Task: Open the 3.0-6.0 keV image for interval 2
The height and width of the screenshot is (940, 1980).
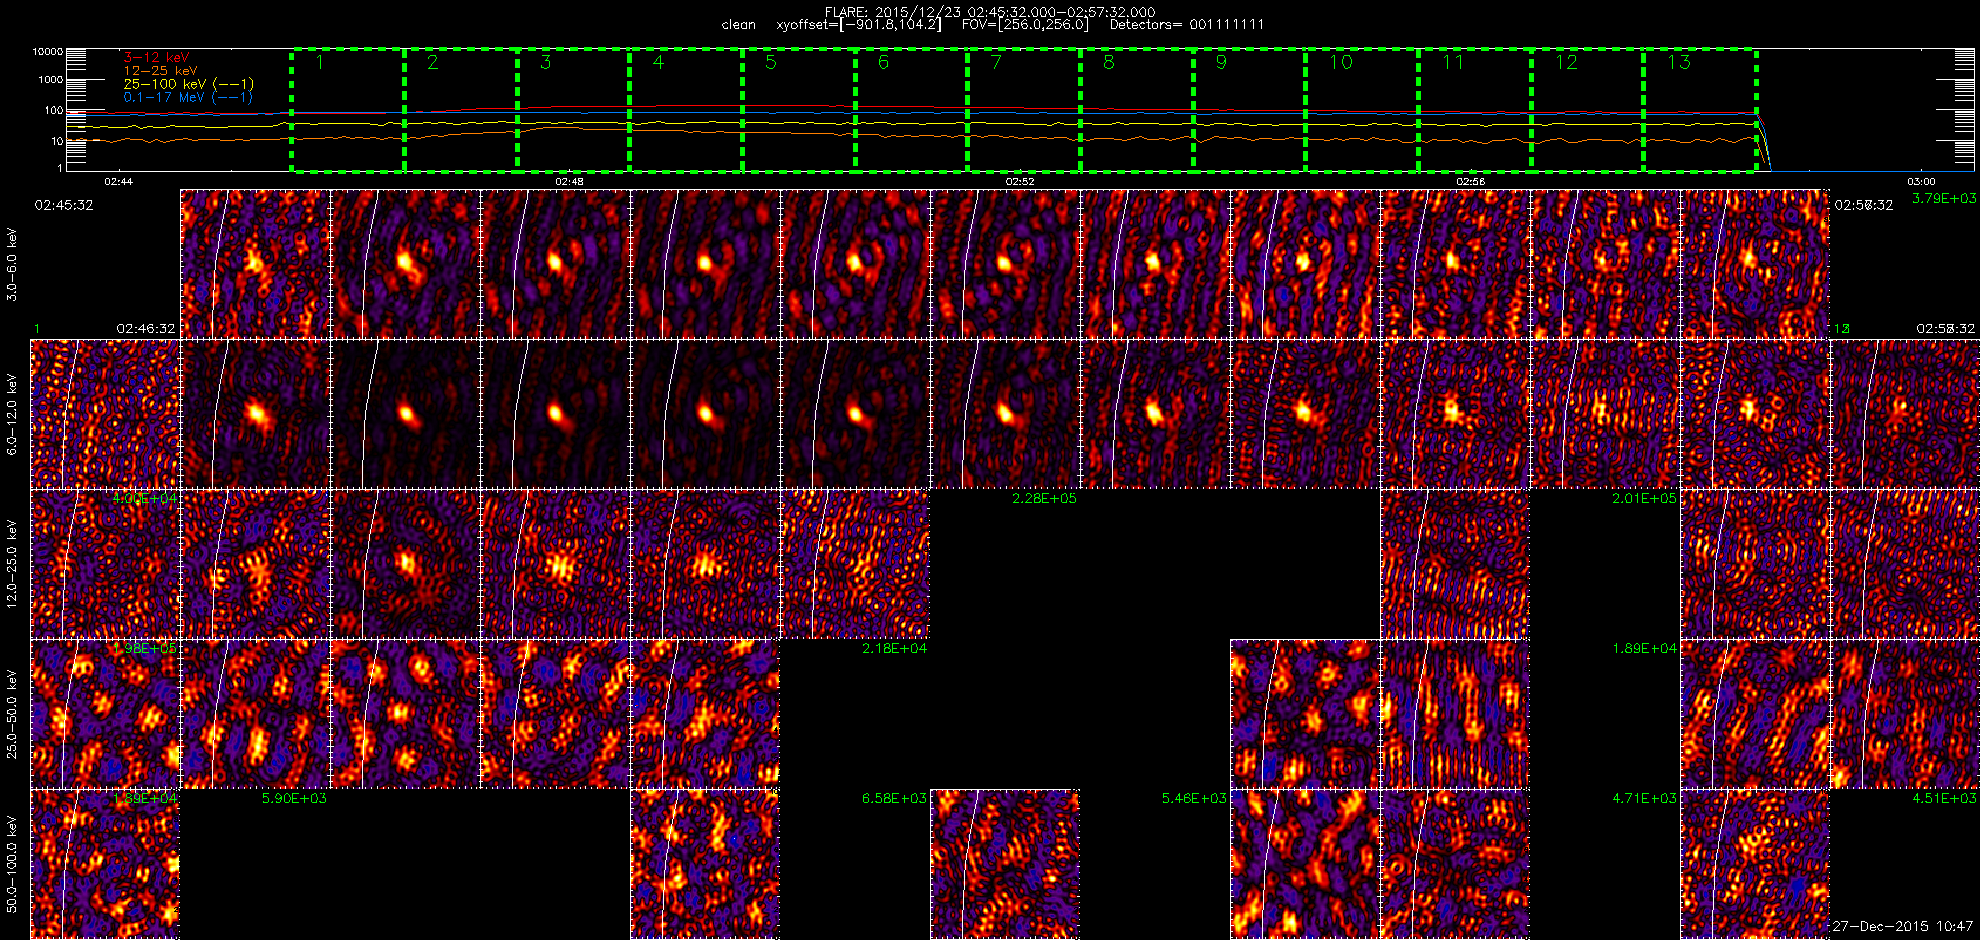Action: (x=255, y=265)
